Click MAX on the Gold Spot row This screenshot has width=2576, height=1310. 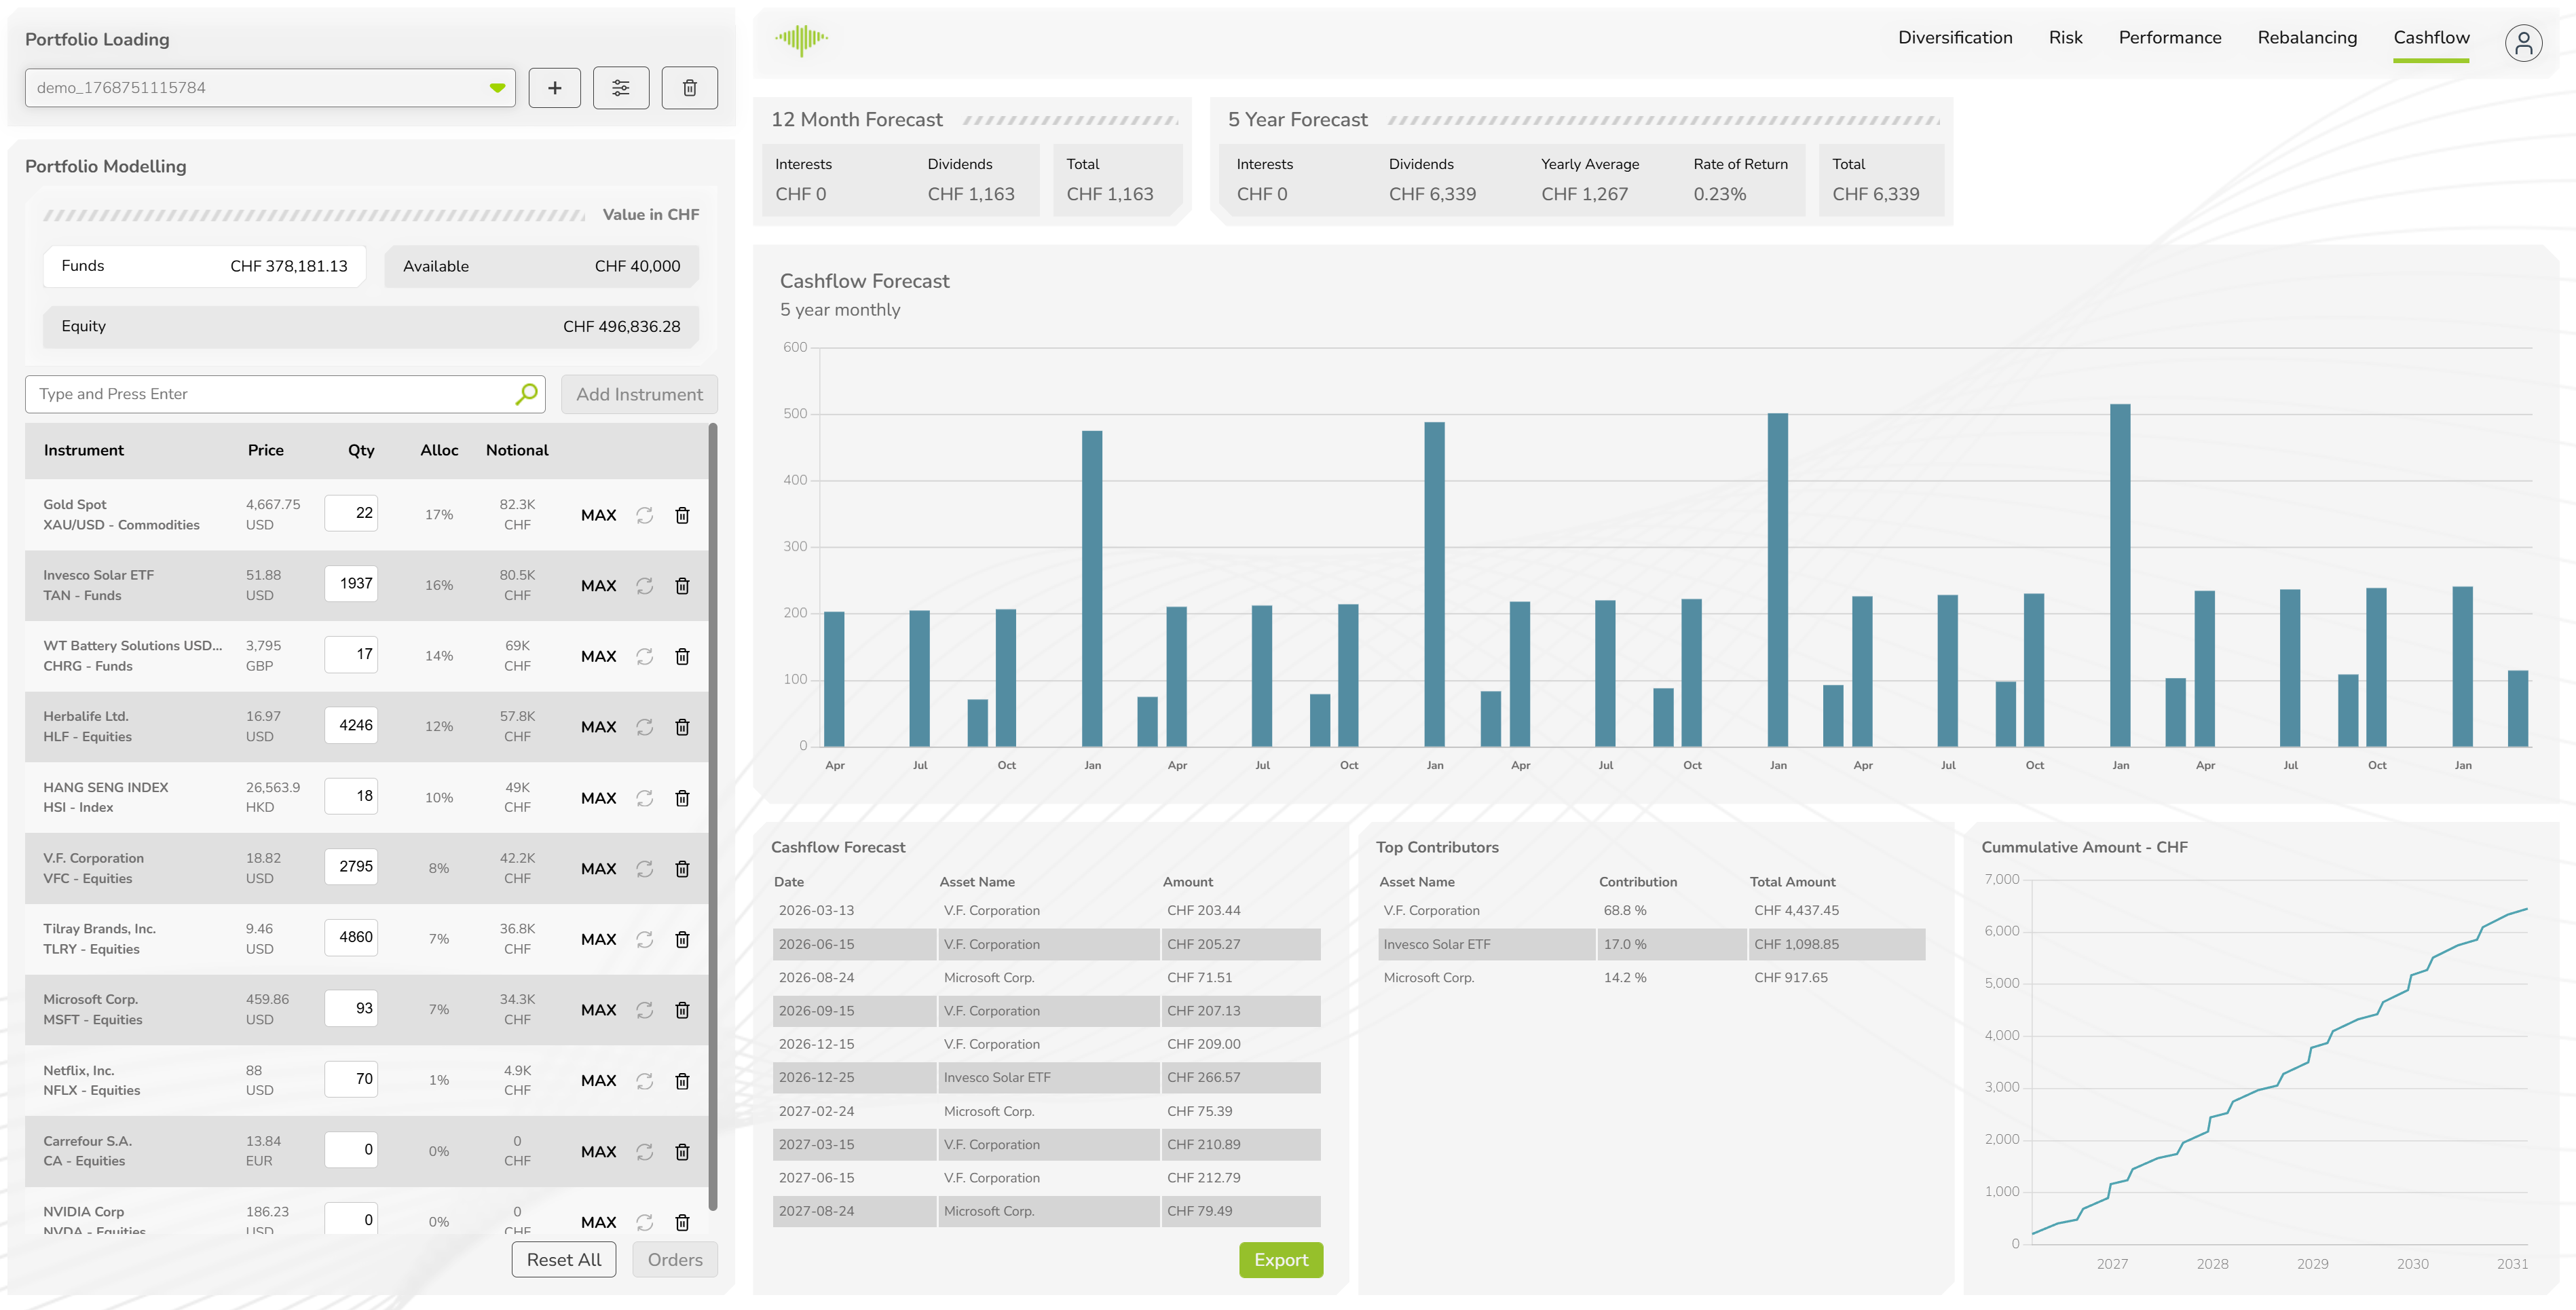pos(597,515)
